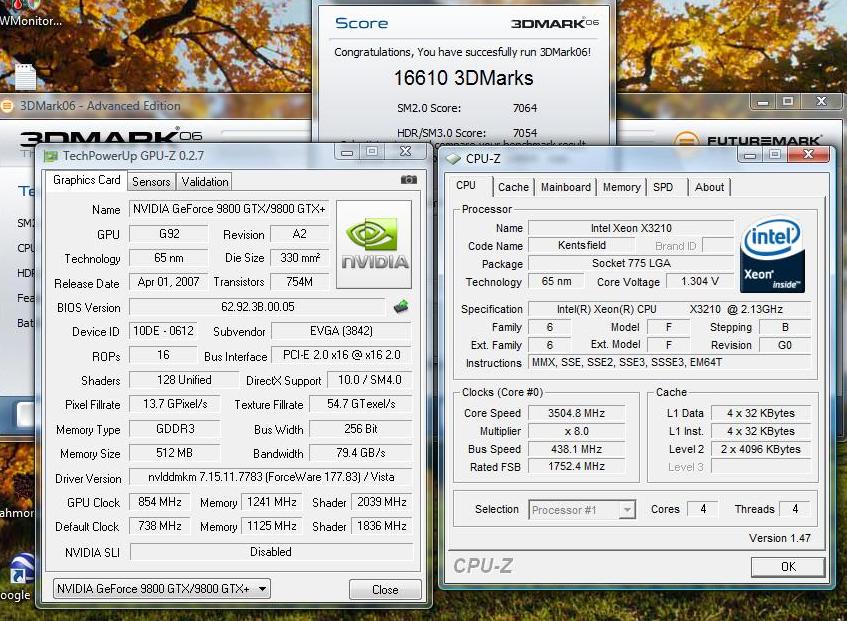Click the GPU Clock value 854 MHz
The height and width of the screenshot is (621, 847).
[x=159, y=502]
